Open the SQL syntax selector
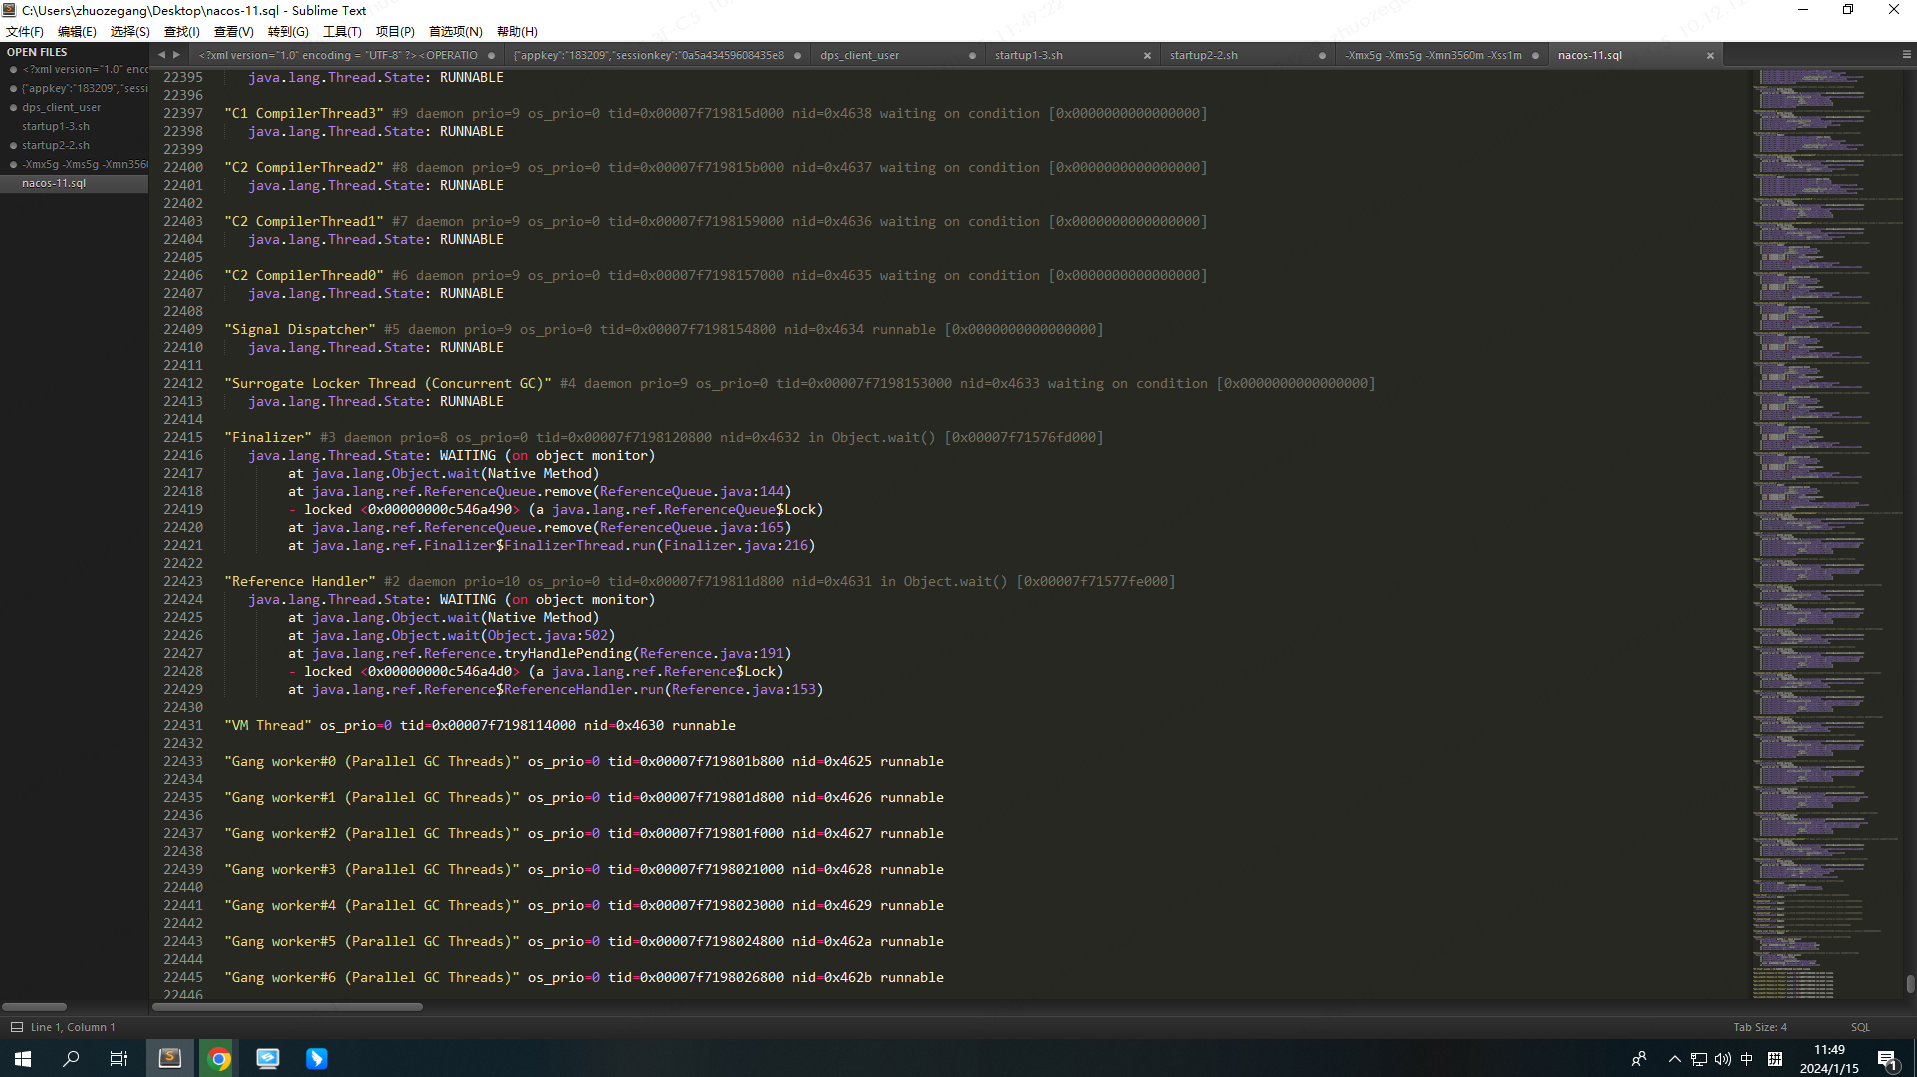Screen dimensions: 1917x1077 [1859, 1027]
